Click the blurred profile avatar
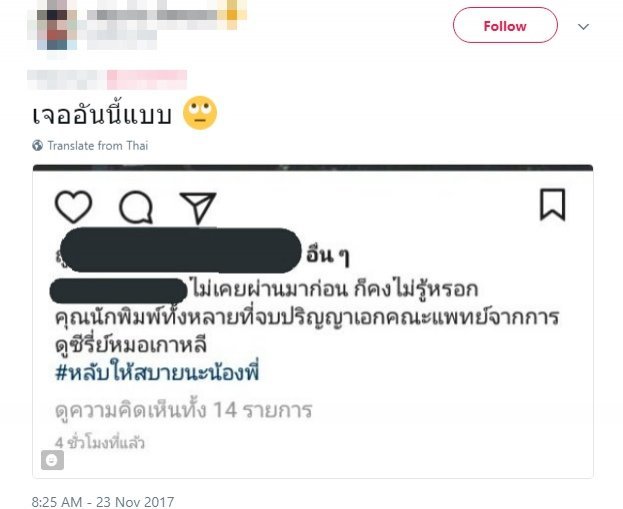Viewport: 623px width, 509px height. 52,25
